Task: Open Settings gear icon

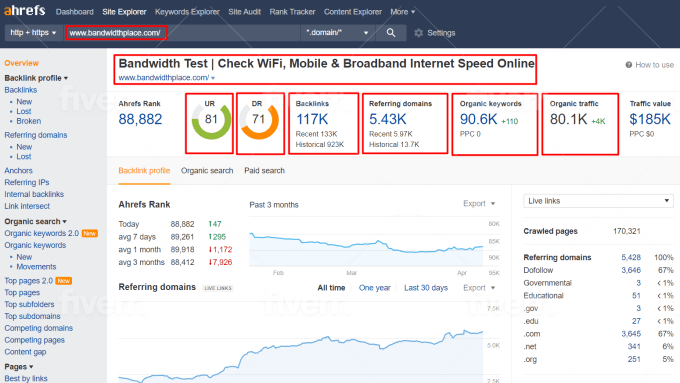Action: [418, 33]
